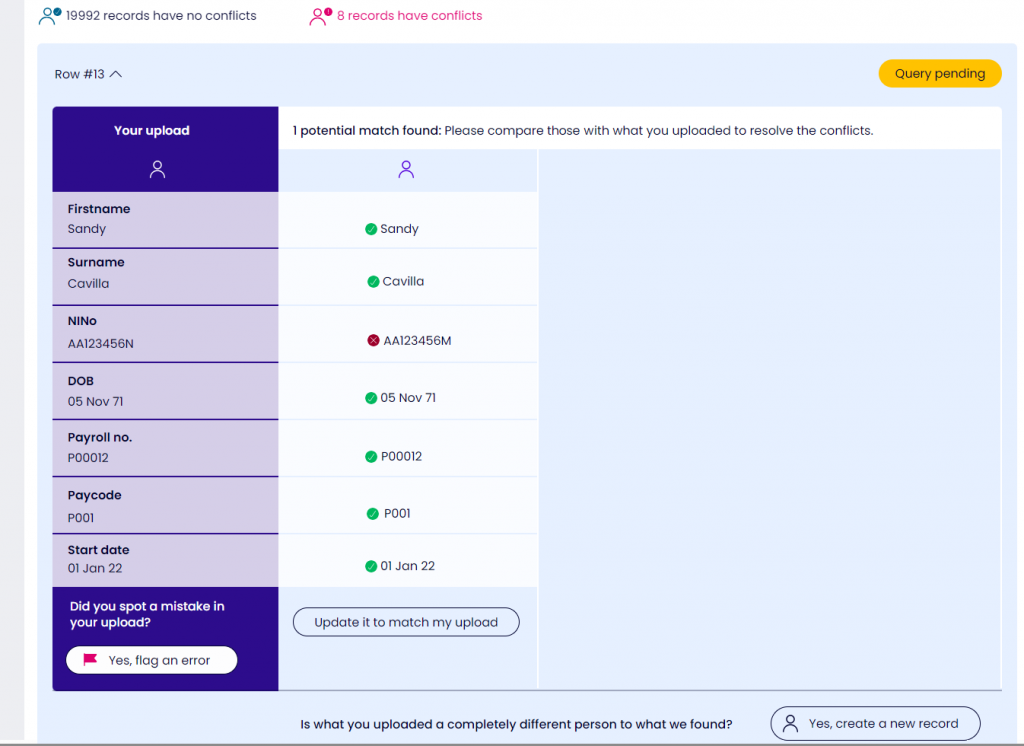The height and width of the screenshot is (746, 1024).
Task: Click green check icon beside P001
Action: [x=374, y=514]
